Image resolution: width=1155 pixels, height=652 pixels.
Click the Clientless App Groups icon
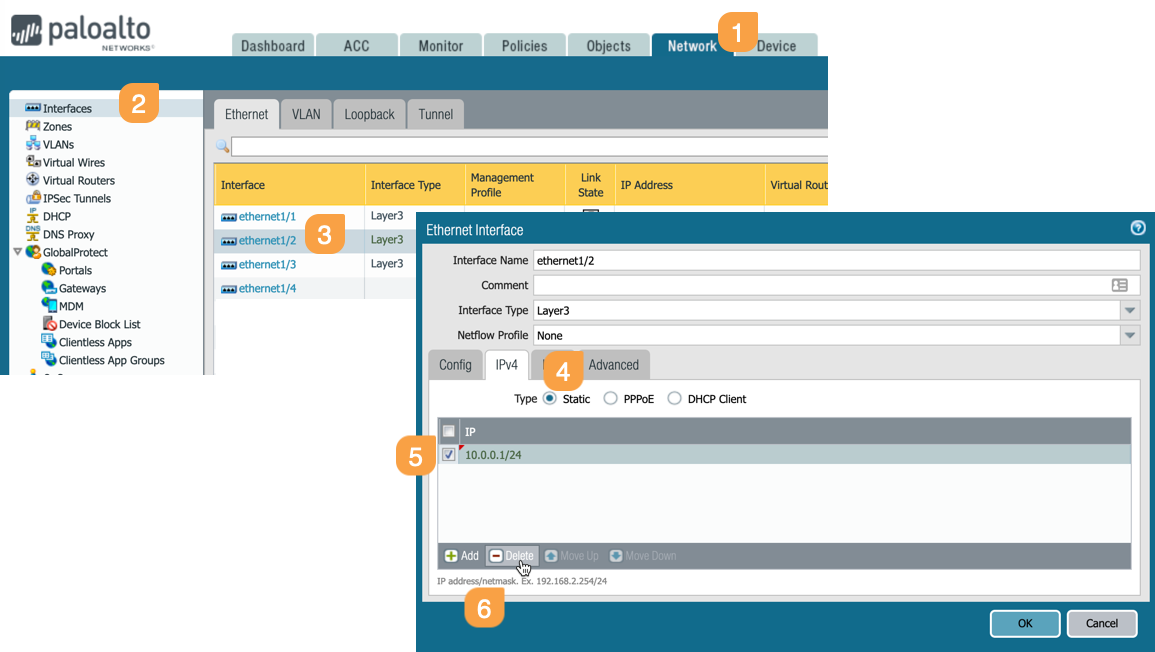point(49,360)
